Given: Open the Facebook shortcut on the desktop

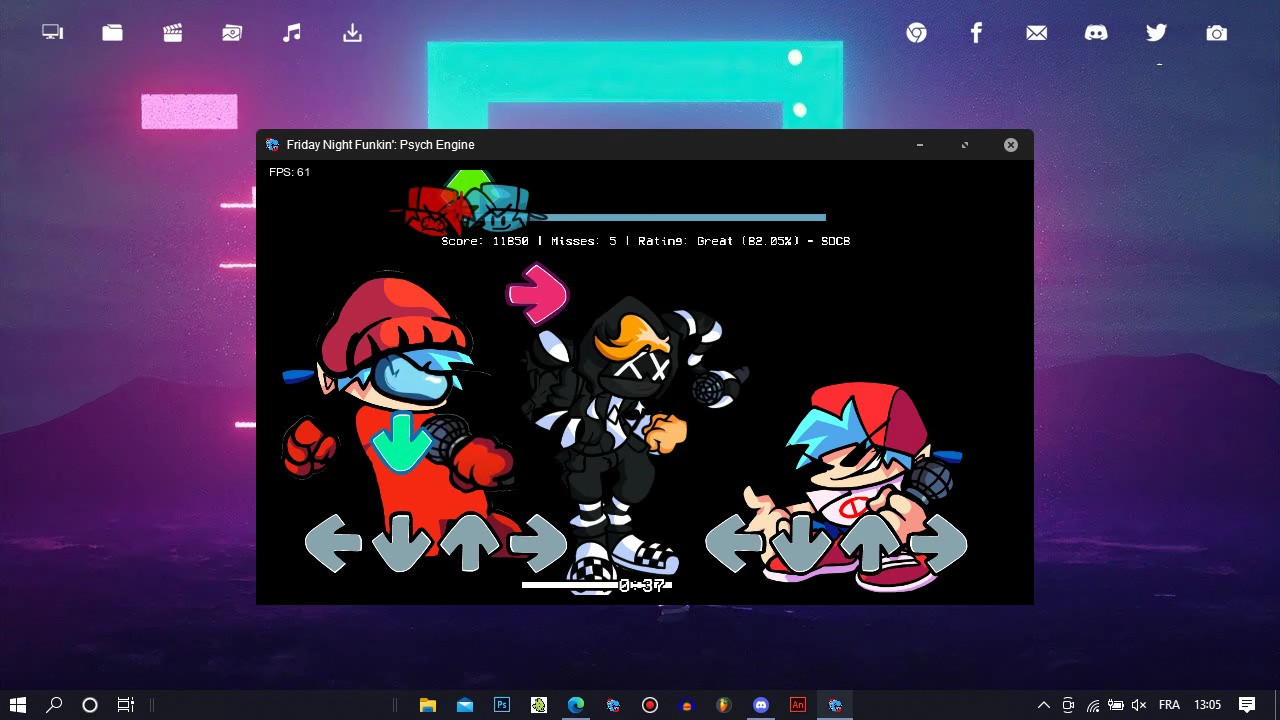Looking at the screenshot, I should point(976,32).
